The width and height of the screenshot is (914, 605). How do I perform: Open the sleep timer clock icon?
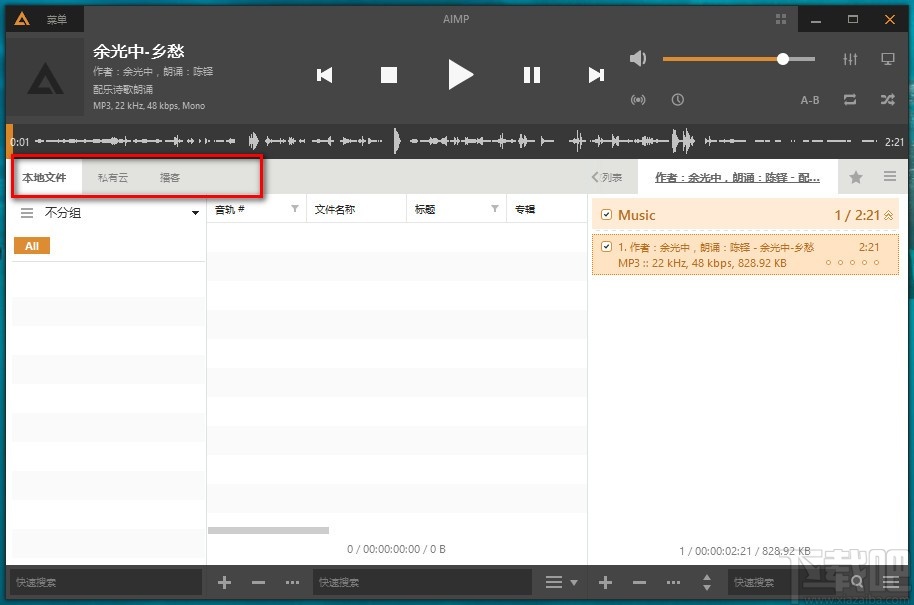[678, 99]
